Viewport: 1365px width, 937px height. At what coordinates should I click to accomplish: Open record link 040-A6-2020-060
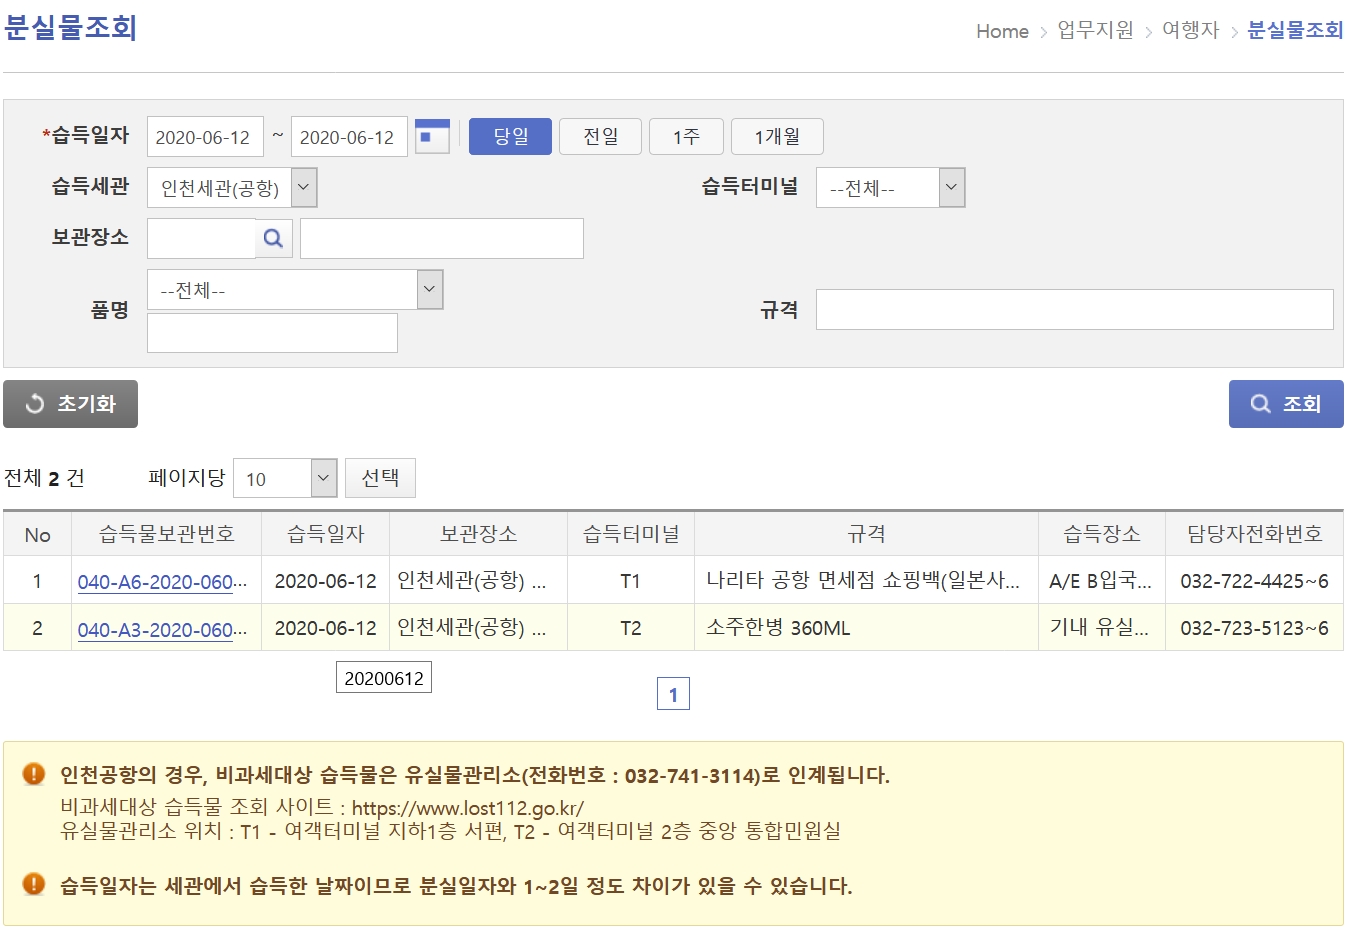coord(161,582)
